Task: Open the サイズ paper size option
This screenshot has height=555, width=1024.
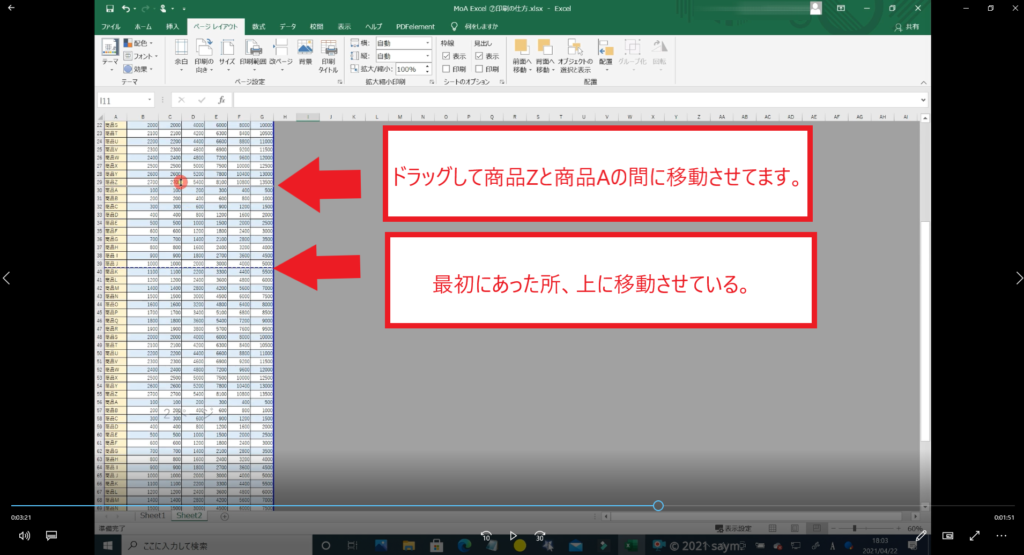Action: click(227, 54)
